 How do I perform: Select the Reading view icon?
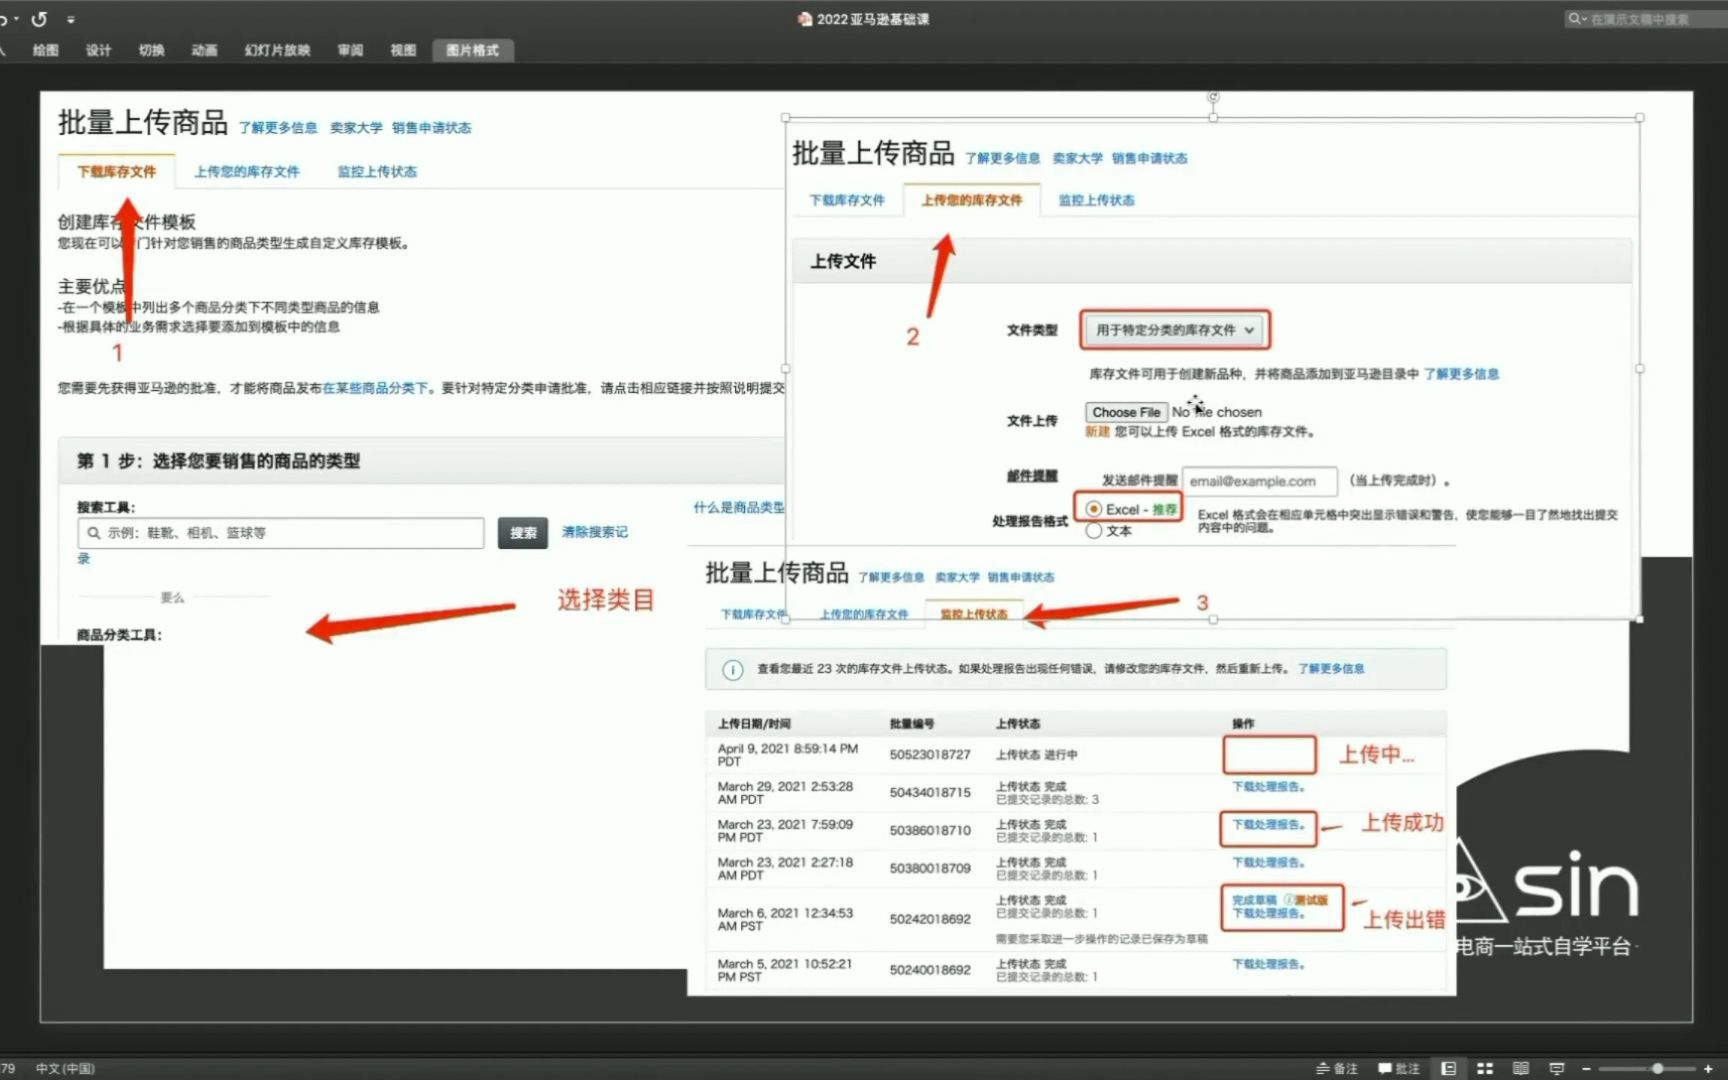tap(1521, 1069)
